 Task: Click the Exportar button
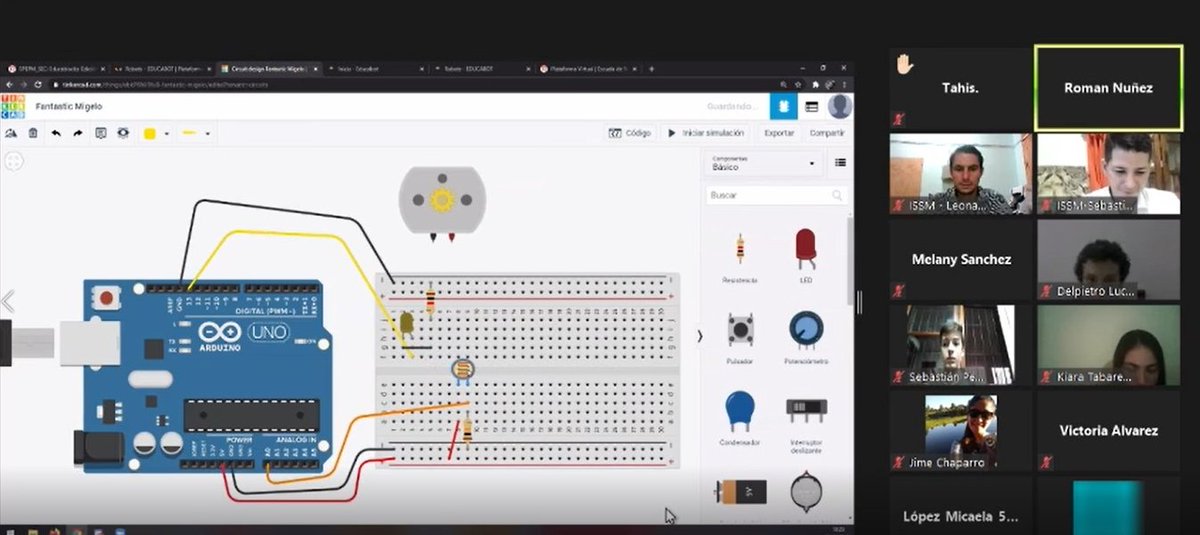click(x=779, y=133)
